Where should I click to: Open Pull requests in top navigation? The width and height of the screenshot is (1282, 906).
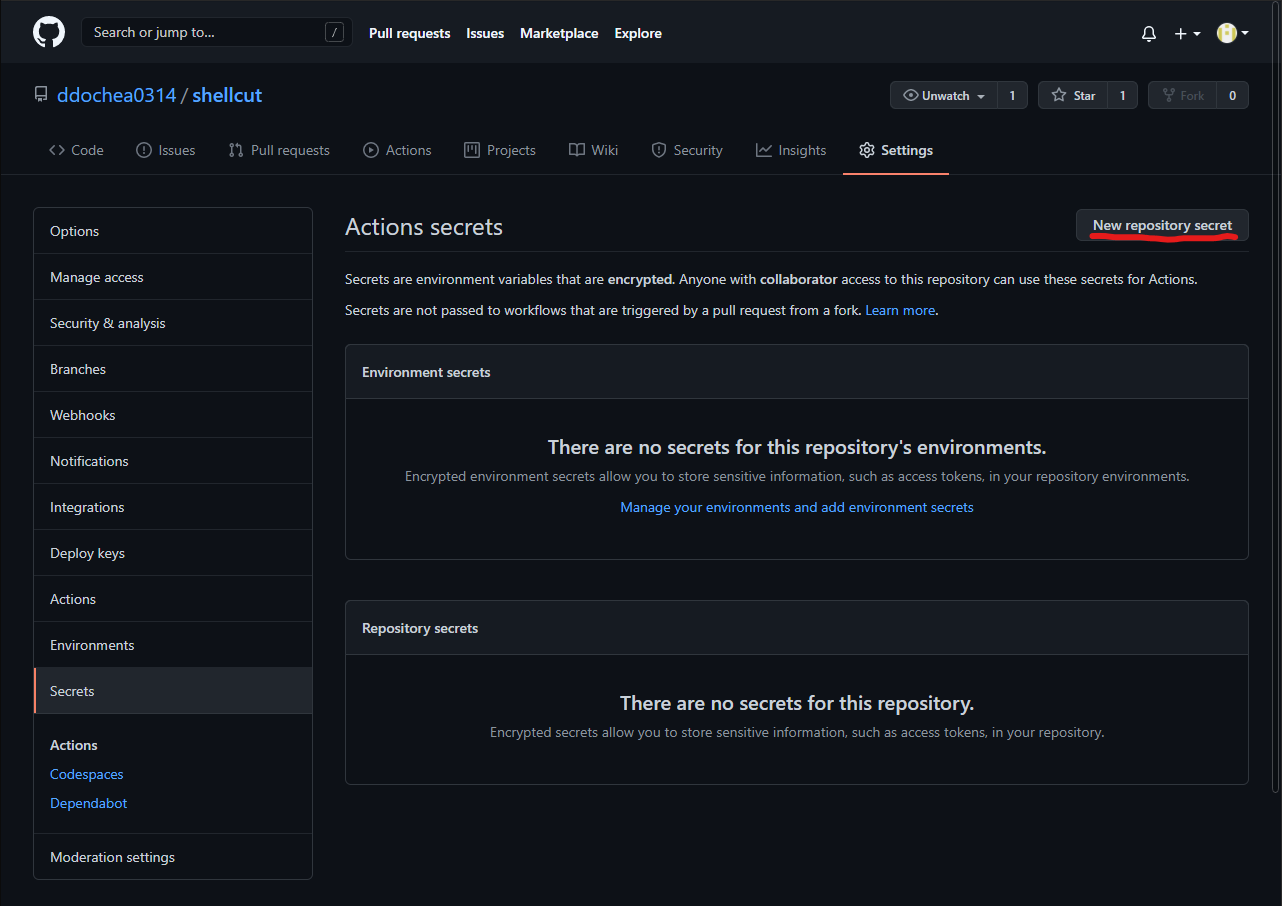(x=410, y=33)
